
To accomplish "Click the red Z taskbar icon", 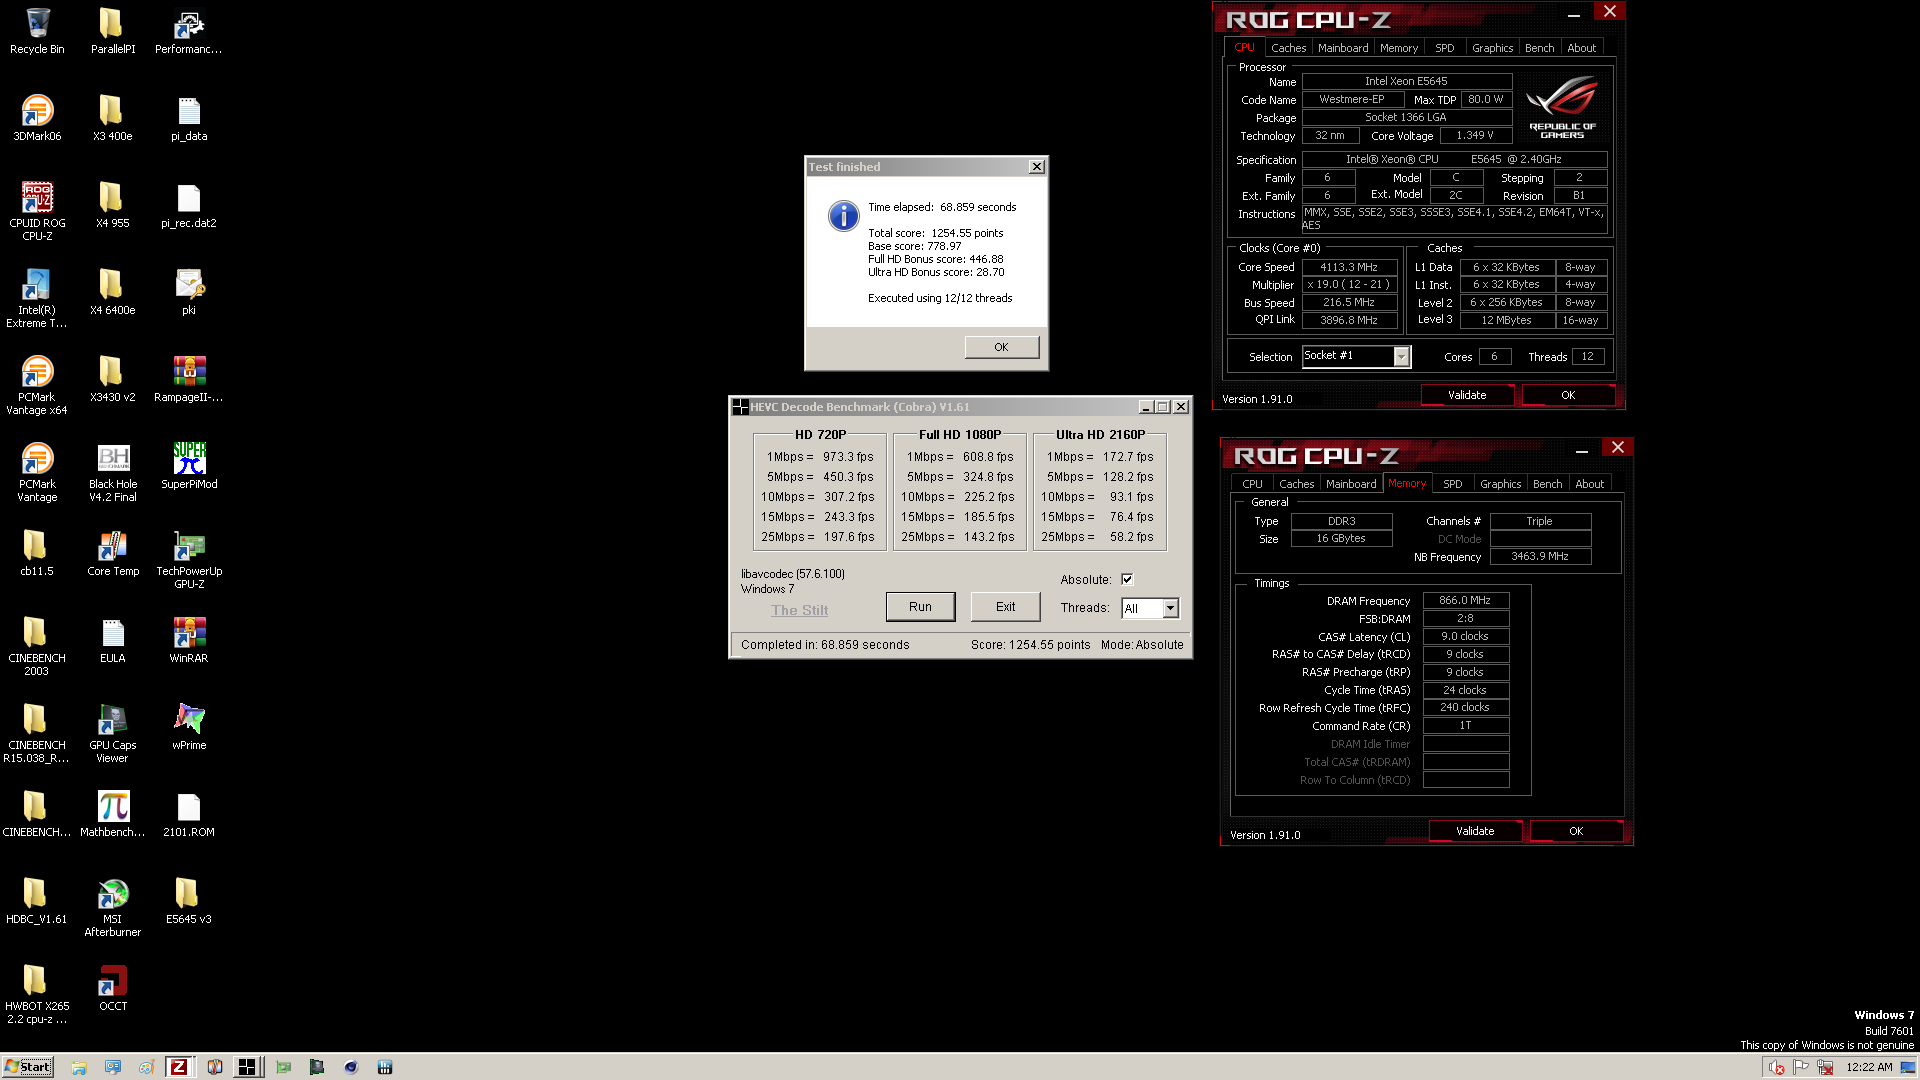I will [179, 1067].
